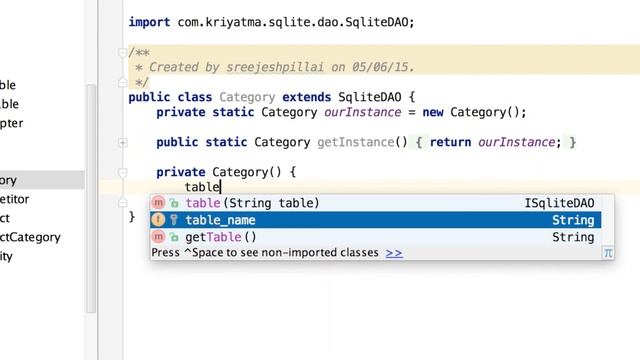Click field icon beside table_name
Screen dimensions: 640x360
pos(158,220)
